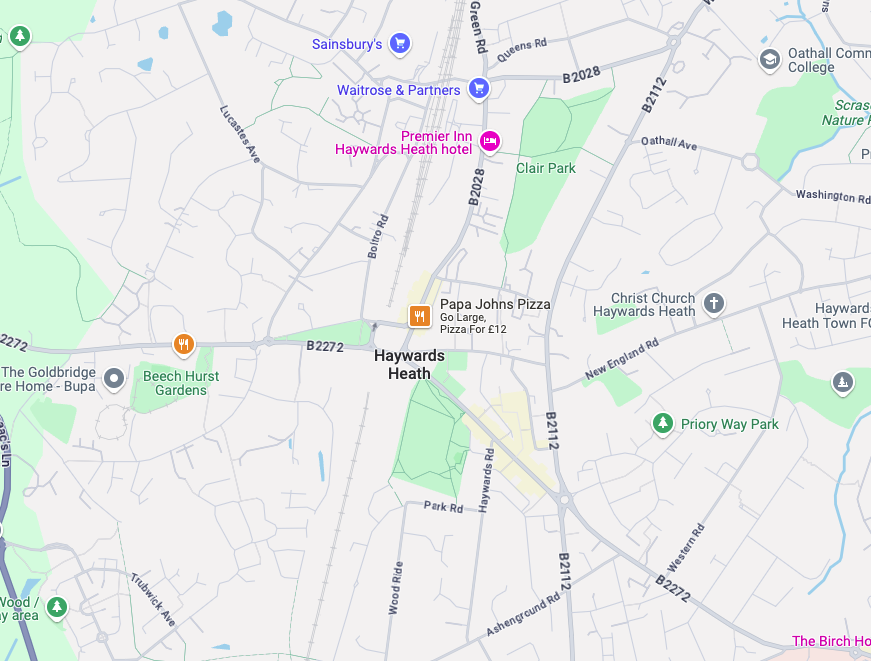
Task: Click the Beech Hurst Gardens label
Action: click(181, 383)
